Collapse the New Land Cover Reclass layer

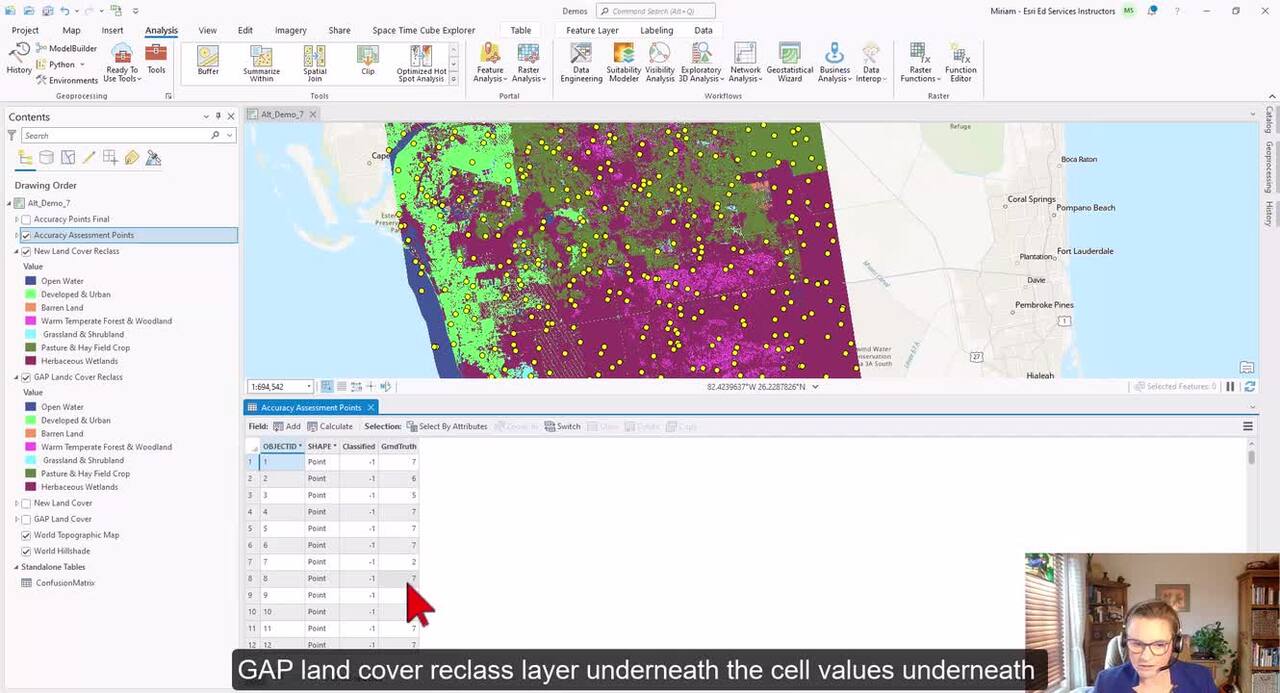[17, 251]
